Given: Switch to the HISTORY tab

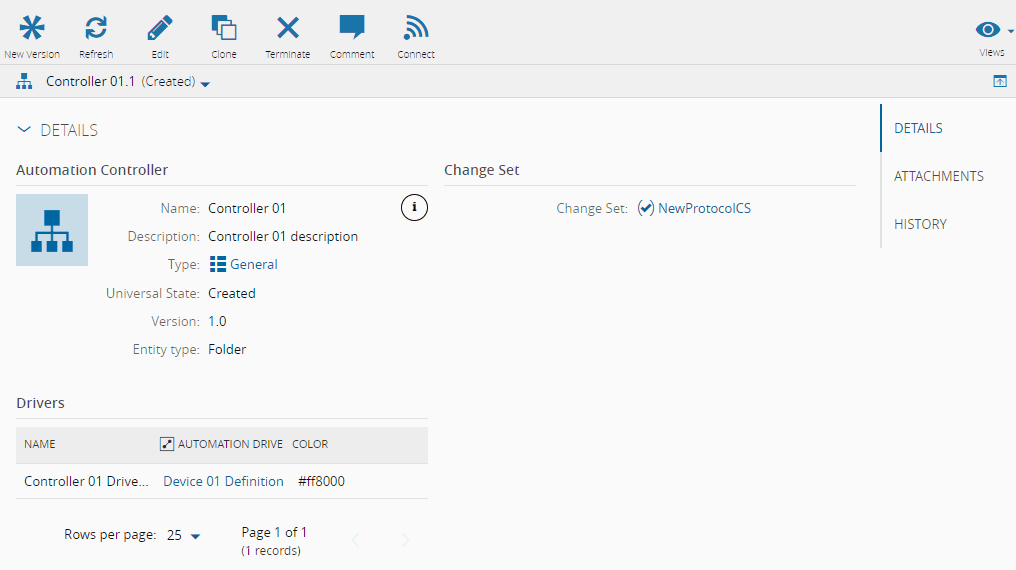Looking at the screenshot, I should pos(920,224).
